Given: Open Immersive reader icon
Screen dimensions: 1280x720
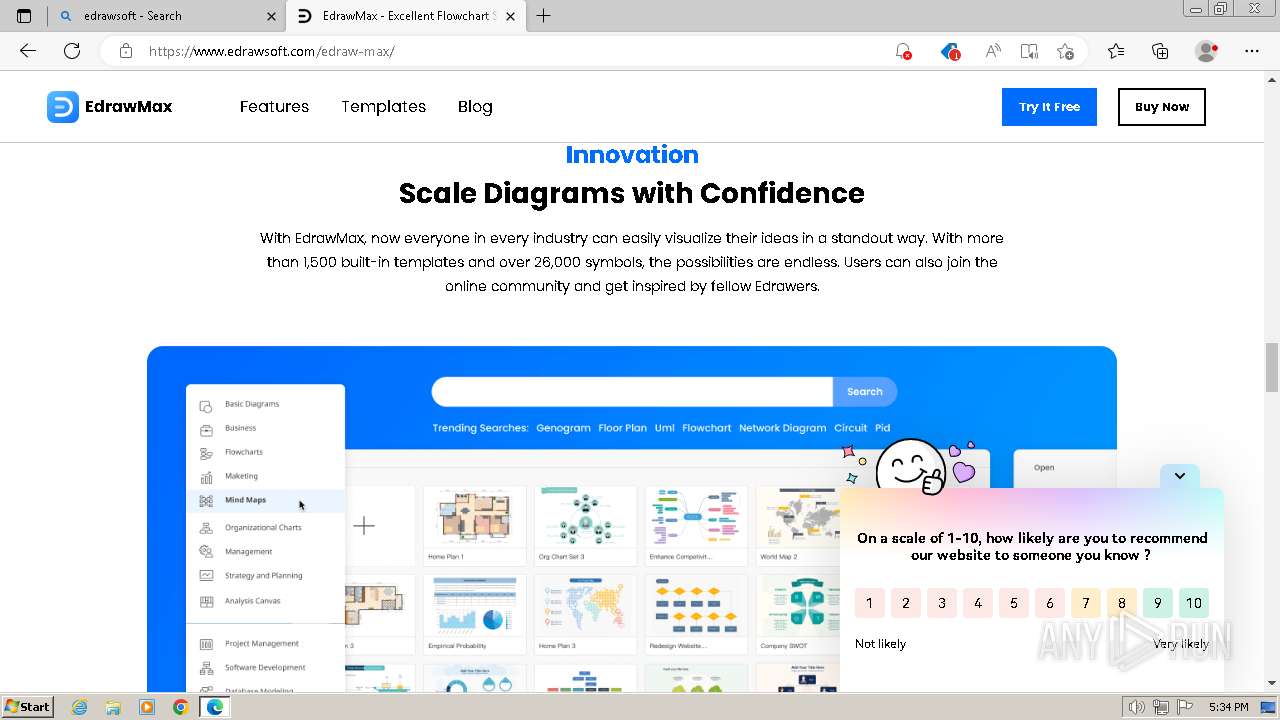Looking at the screenshot, I should point(1029,51).
